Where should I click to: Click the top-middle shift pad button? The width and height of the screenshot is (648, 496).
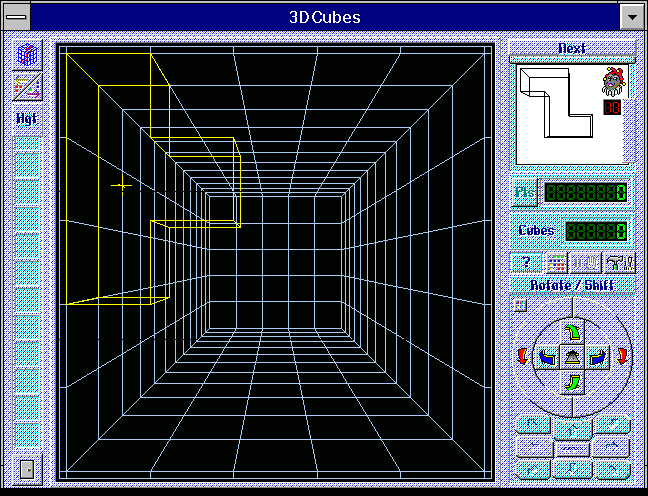tap(573, 424)
